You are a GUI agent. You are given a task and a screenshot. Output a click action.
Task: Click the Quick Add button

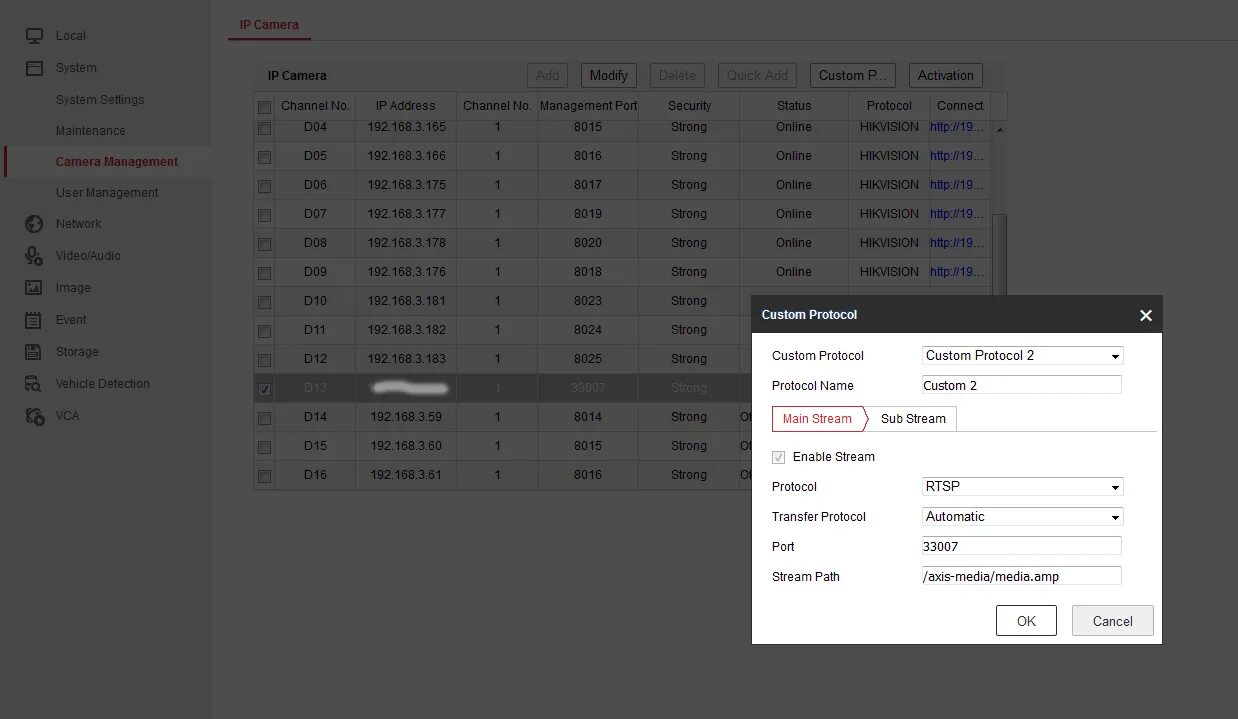coord(757,75)
